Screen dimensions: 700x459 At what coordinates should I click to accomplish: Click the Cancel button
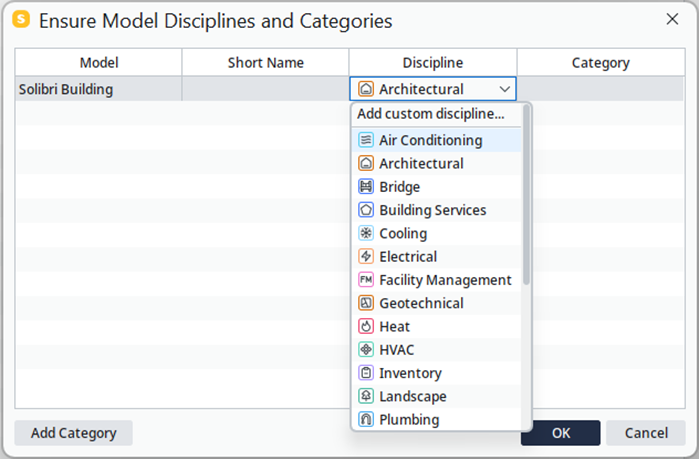pos(646,433)
